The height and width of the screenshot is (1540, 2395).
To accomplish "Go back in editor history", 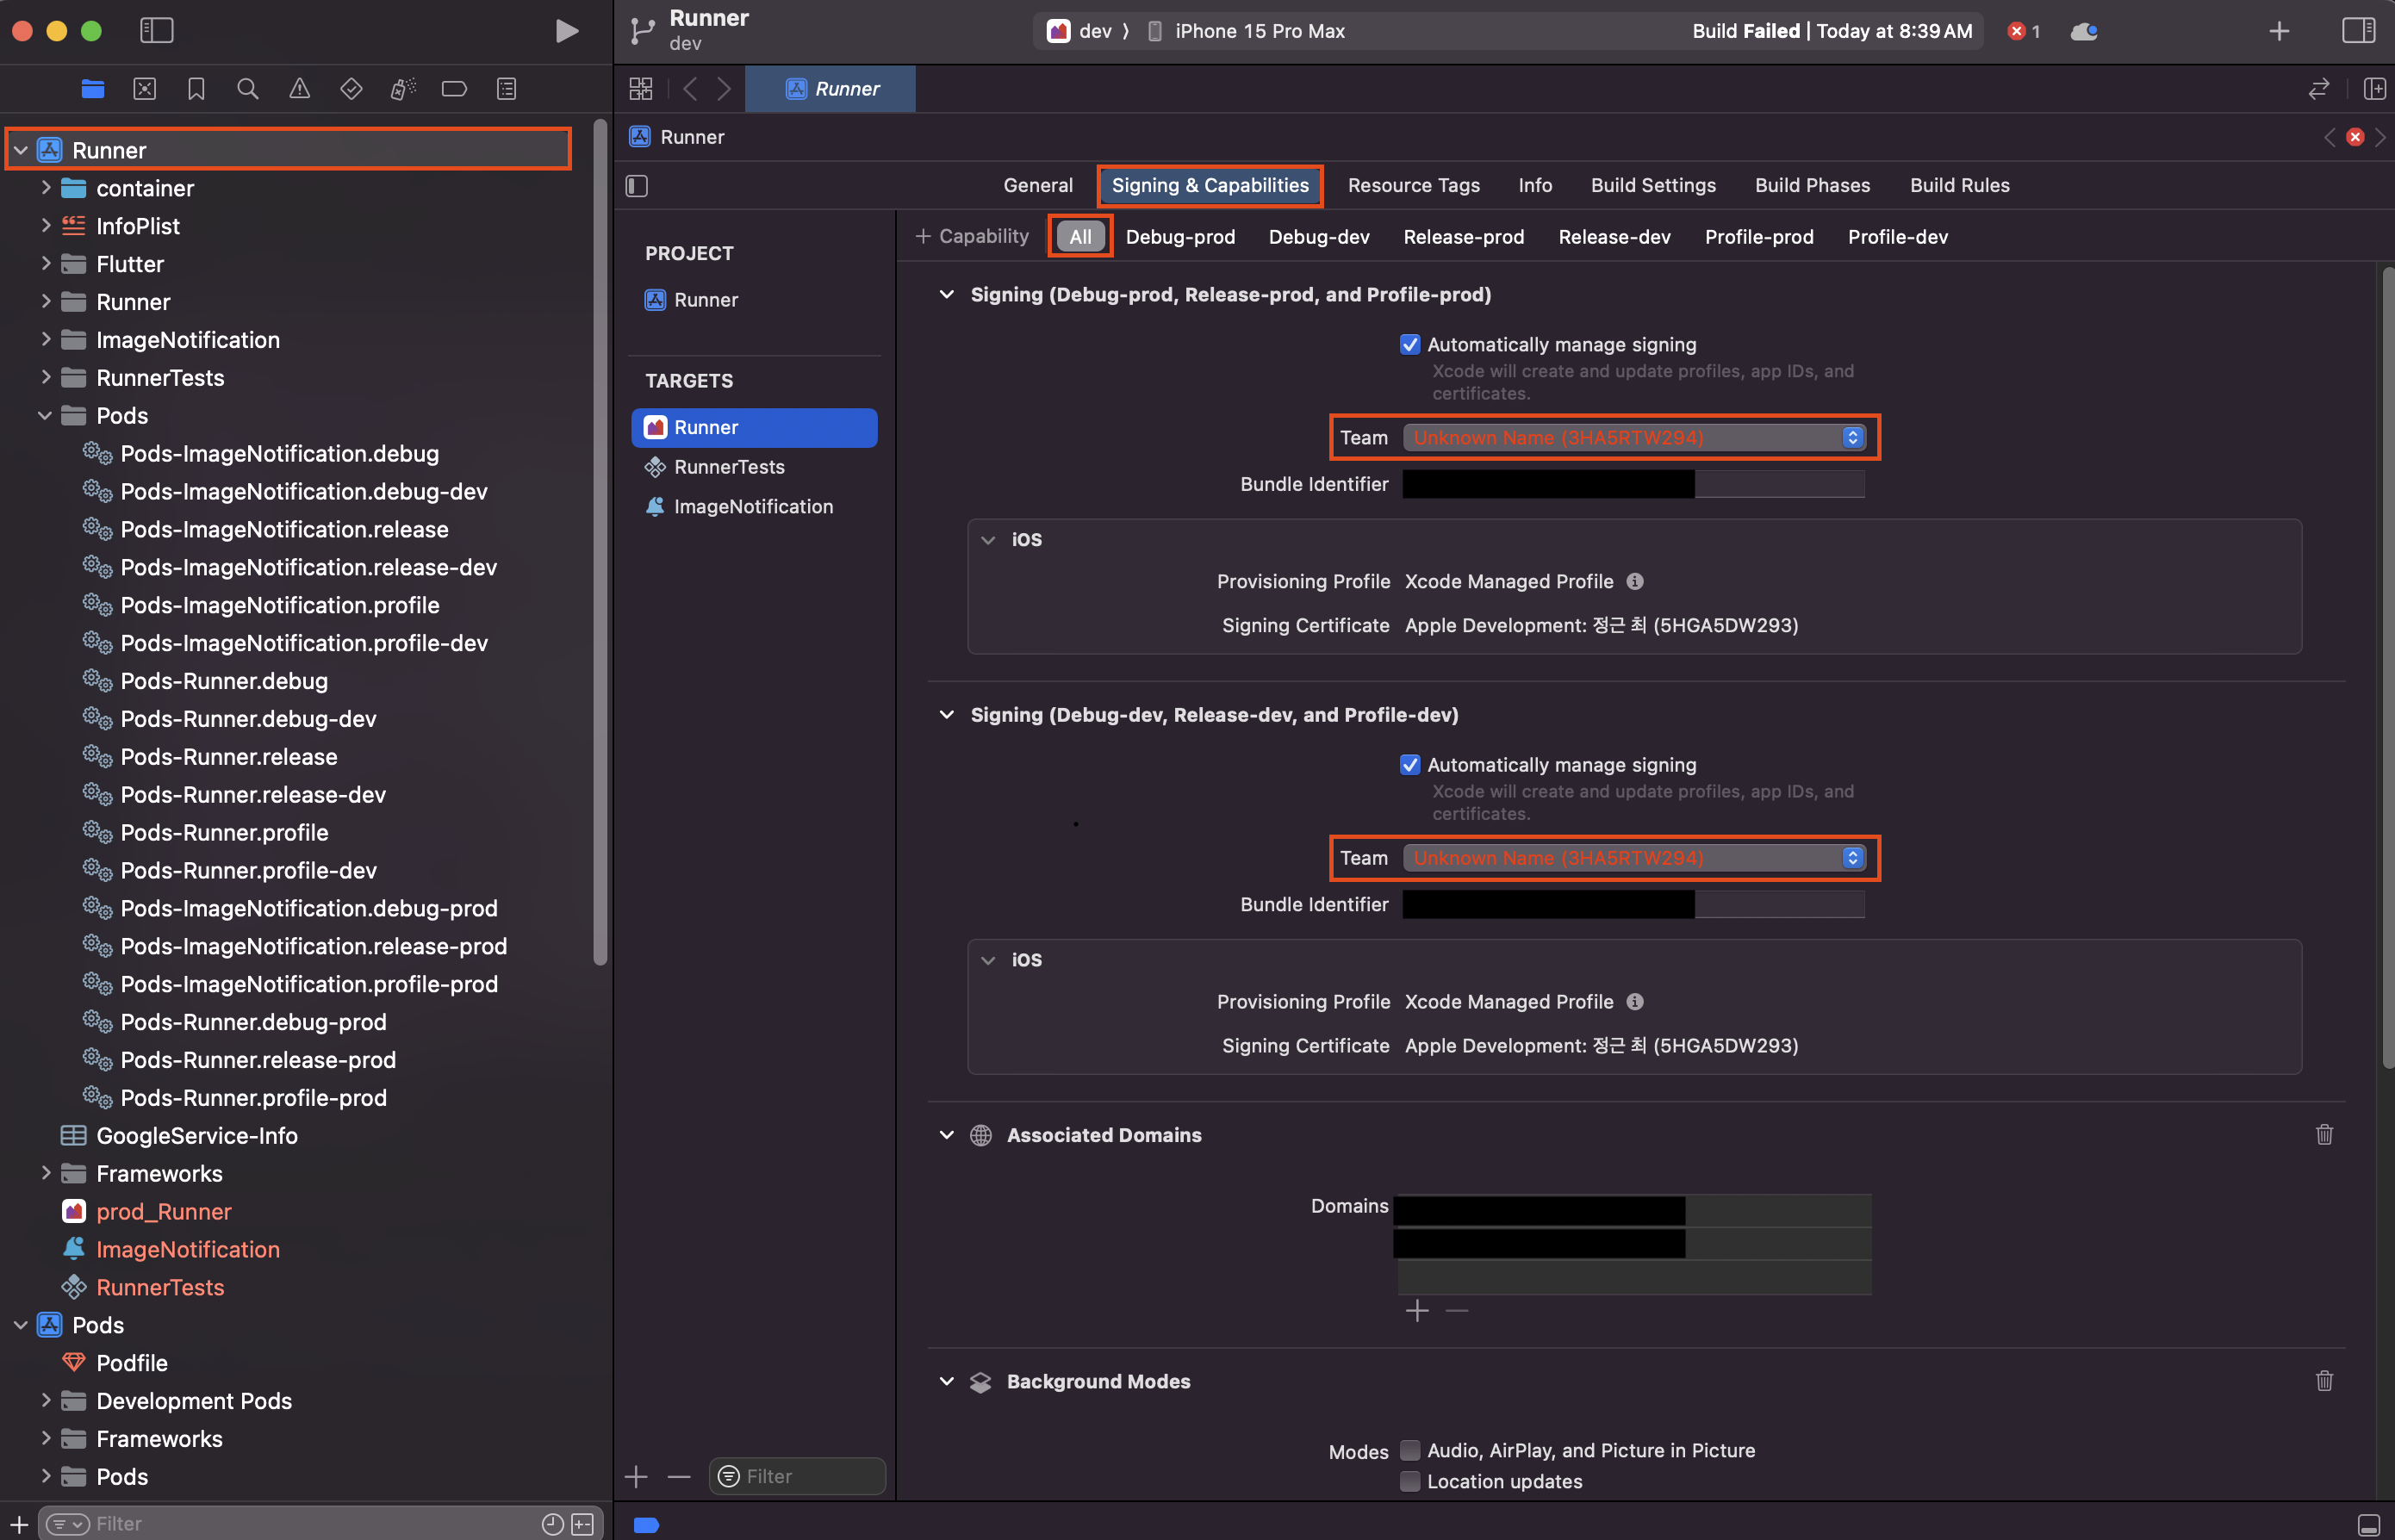I will point(690,89).
